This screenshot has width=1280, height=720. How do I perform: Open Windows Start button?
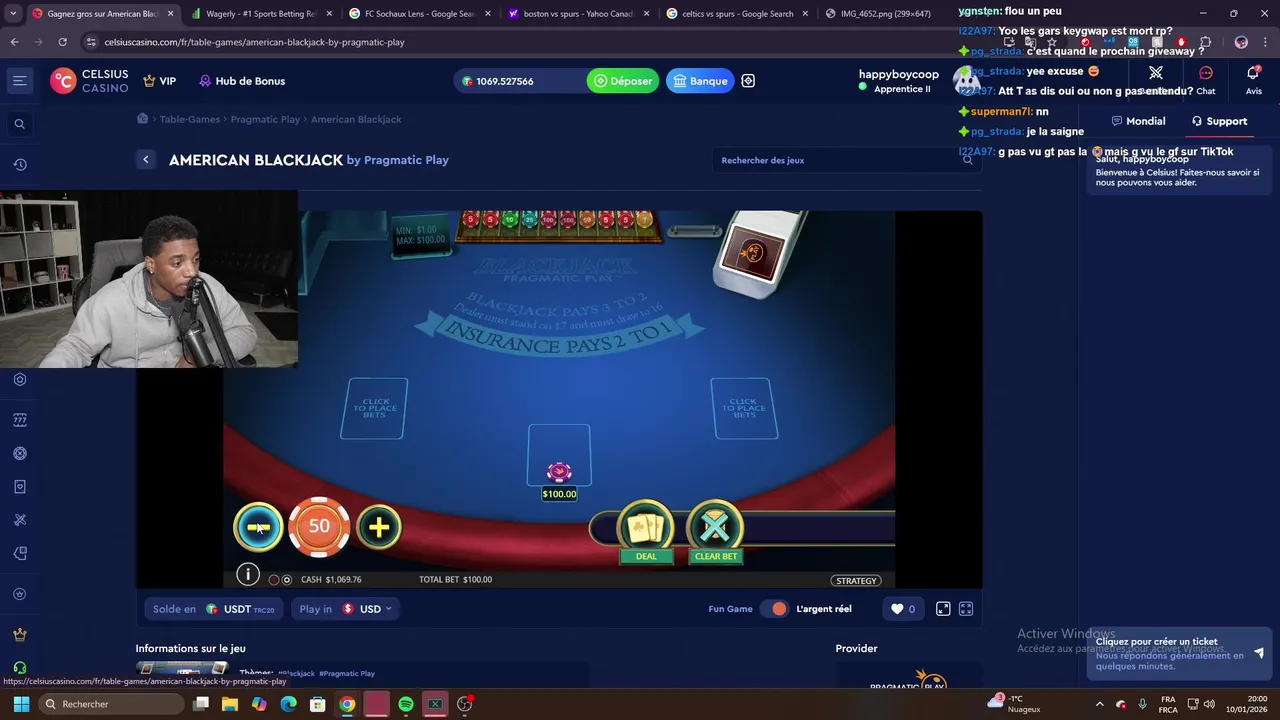tap(20, 704)
